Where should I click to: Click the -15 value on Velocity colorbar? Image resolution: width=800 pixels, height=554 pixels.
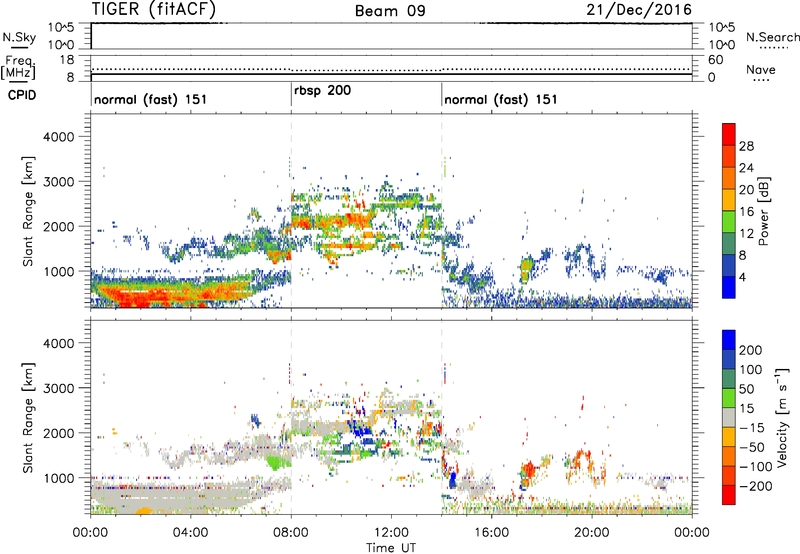point(751,428)
